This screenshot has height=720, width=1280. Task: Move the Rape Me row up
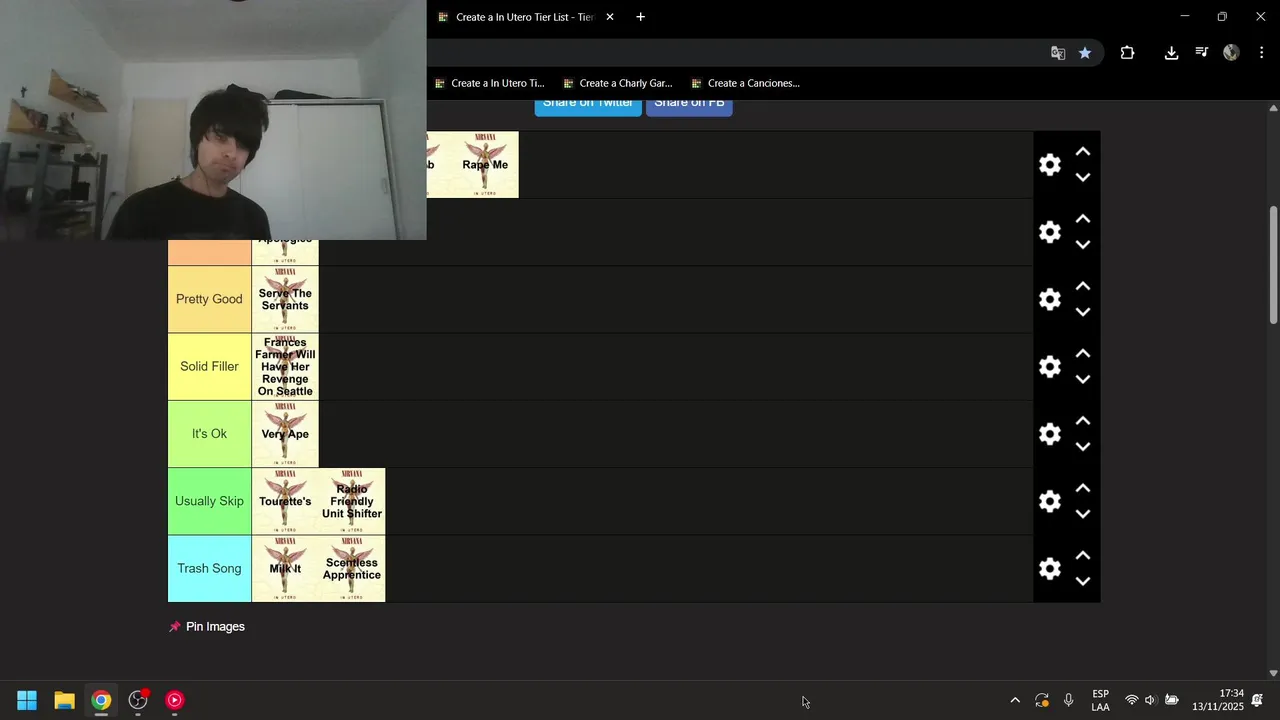1082,152
